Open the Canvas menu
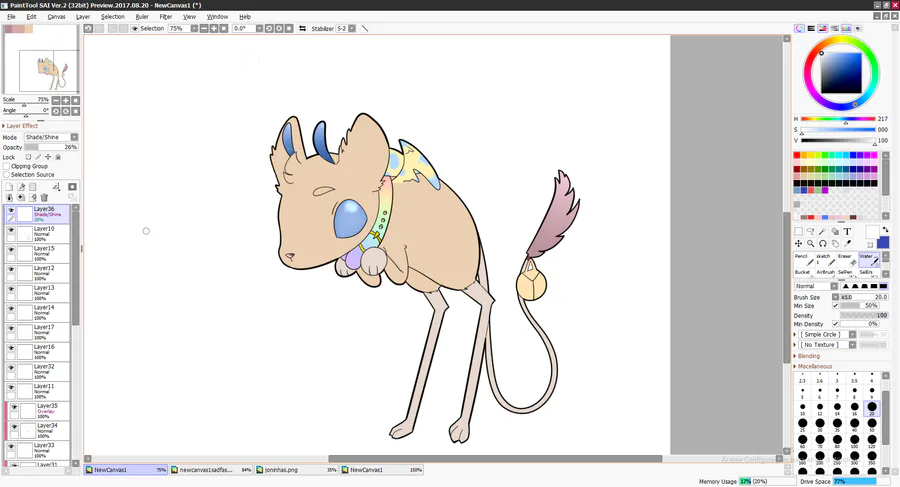Screen dimensions: 900x487 coord(56,17)
